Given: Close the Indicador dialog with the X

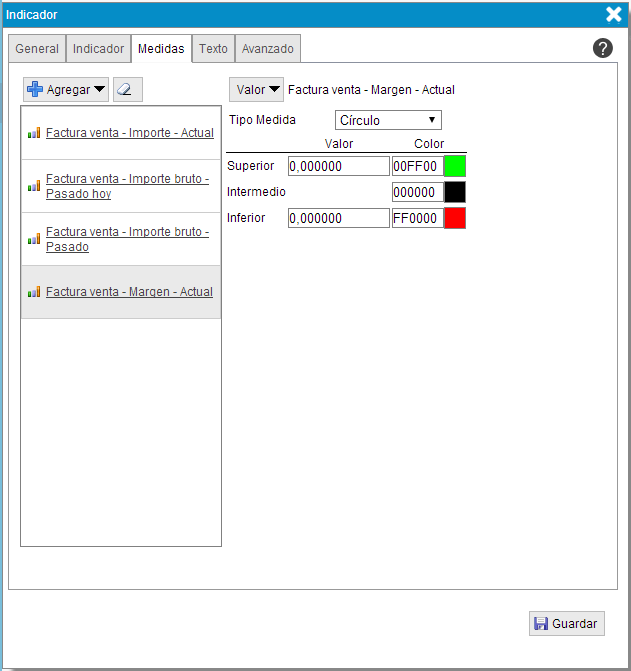Looking at the screenshot, I should 614,14.
